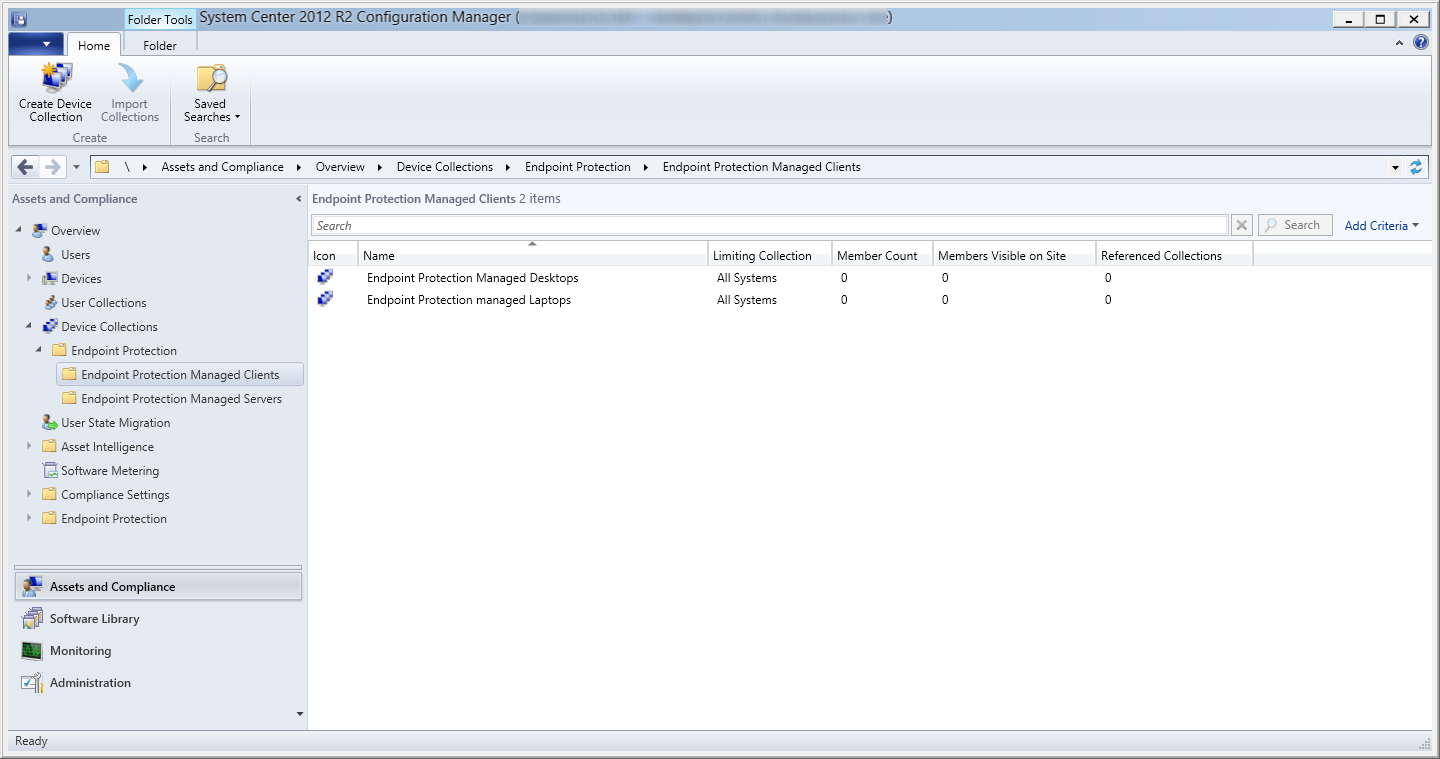
Task: Click Members Visible on Site column header
Action: pos(1014,255)
